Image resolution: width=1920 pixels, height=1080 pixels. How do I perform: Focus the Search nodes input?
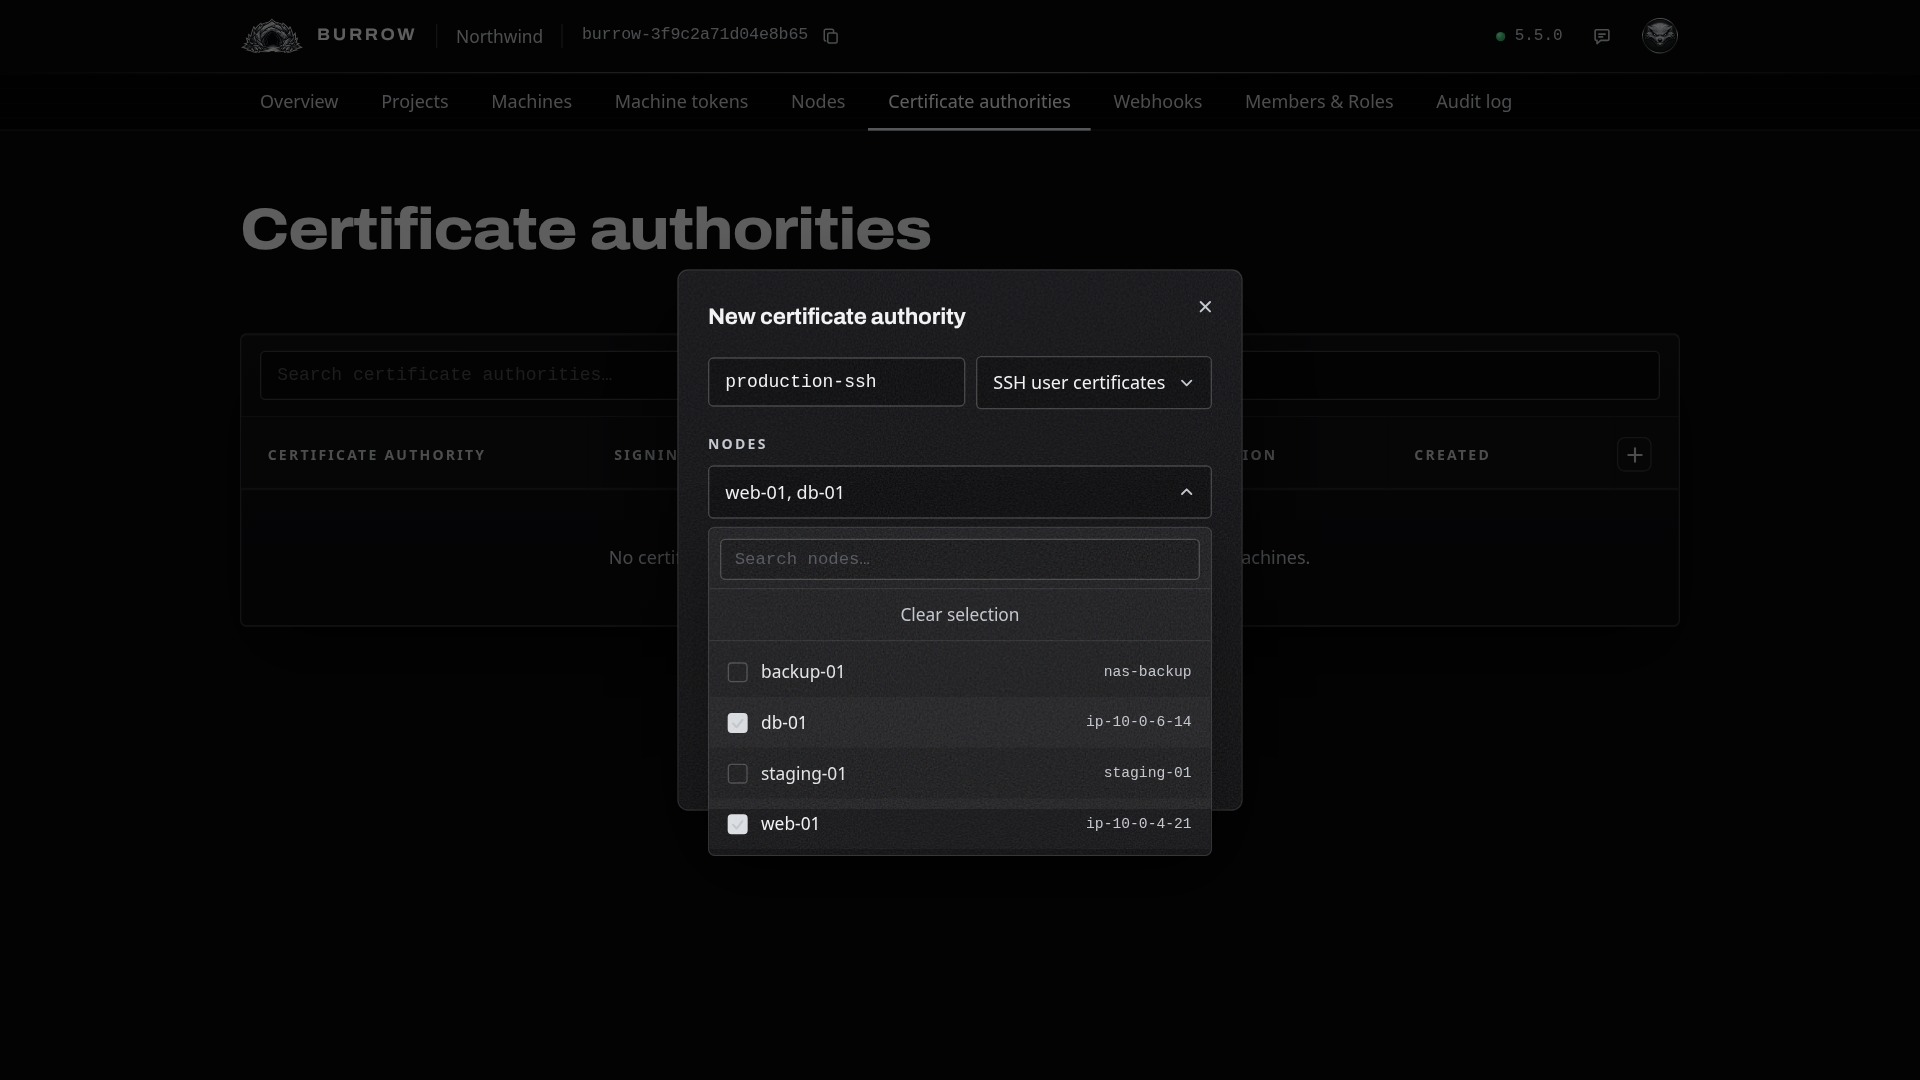tap(959, 559)
